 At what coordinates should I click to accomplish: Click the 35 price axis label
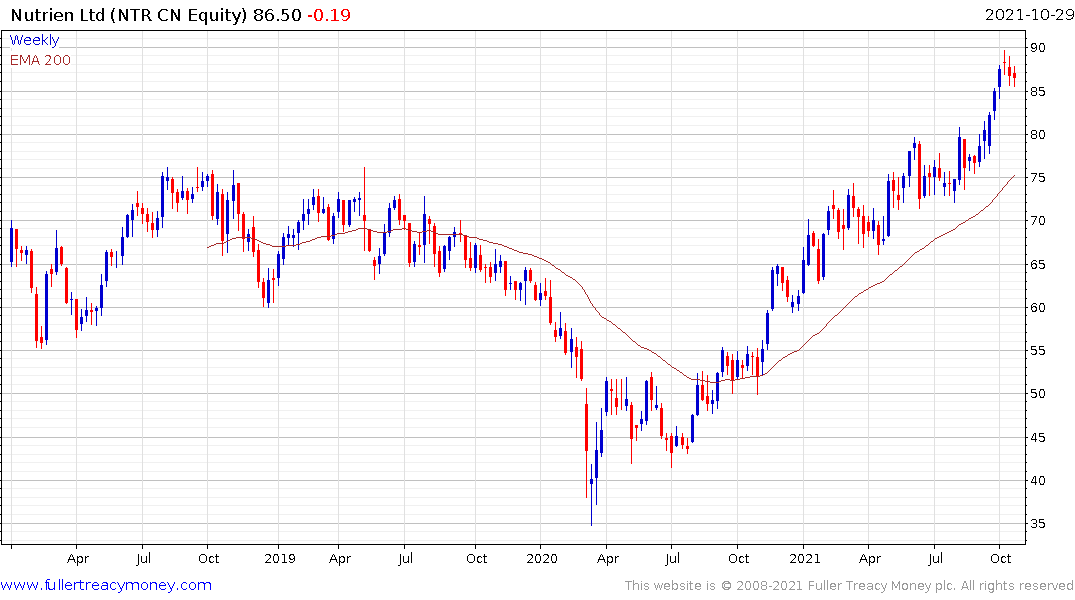coord(1037,524)
